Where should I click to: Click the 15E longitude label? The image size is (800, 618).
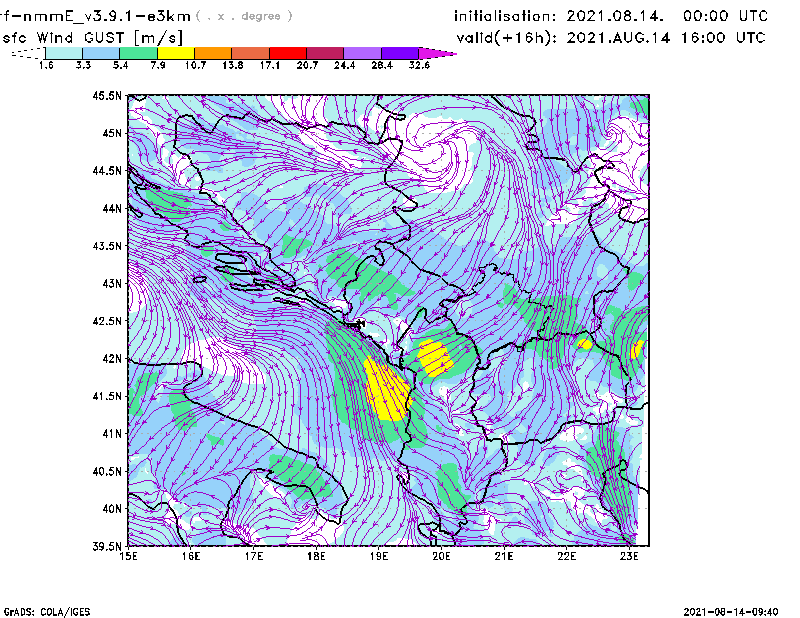pyautogui.click(x=128, y=556)
